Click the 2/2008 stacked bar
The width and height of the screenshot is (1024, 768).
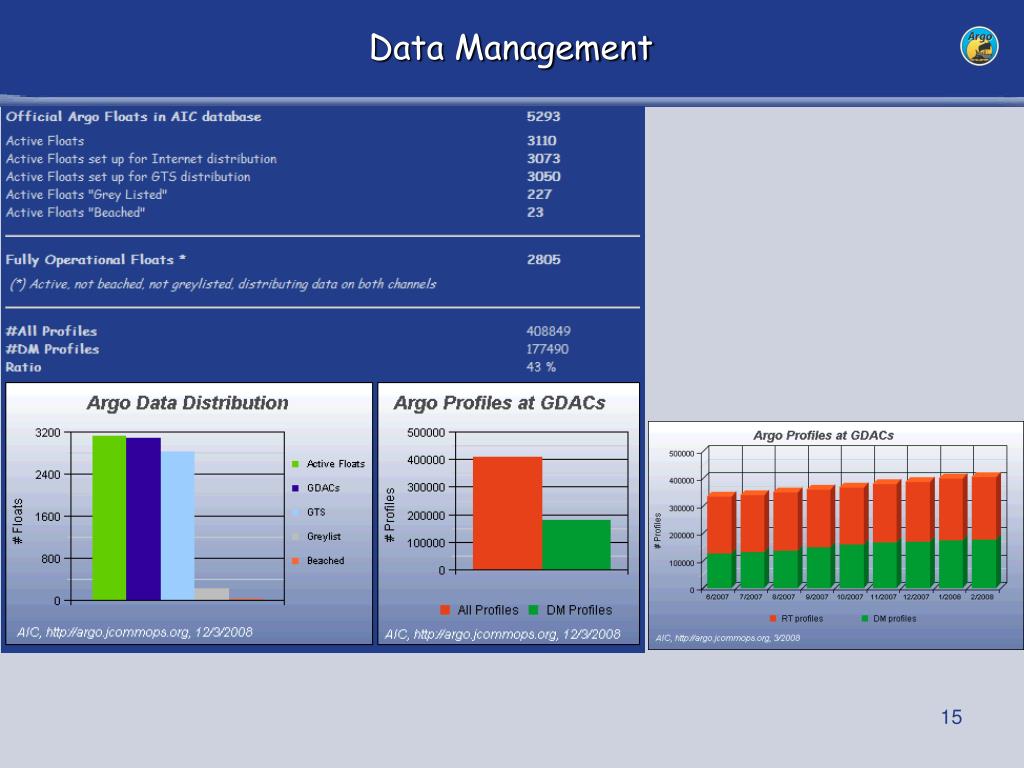pos(985,531)
